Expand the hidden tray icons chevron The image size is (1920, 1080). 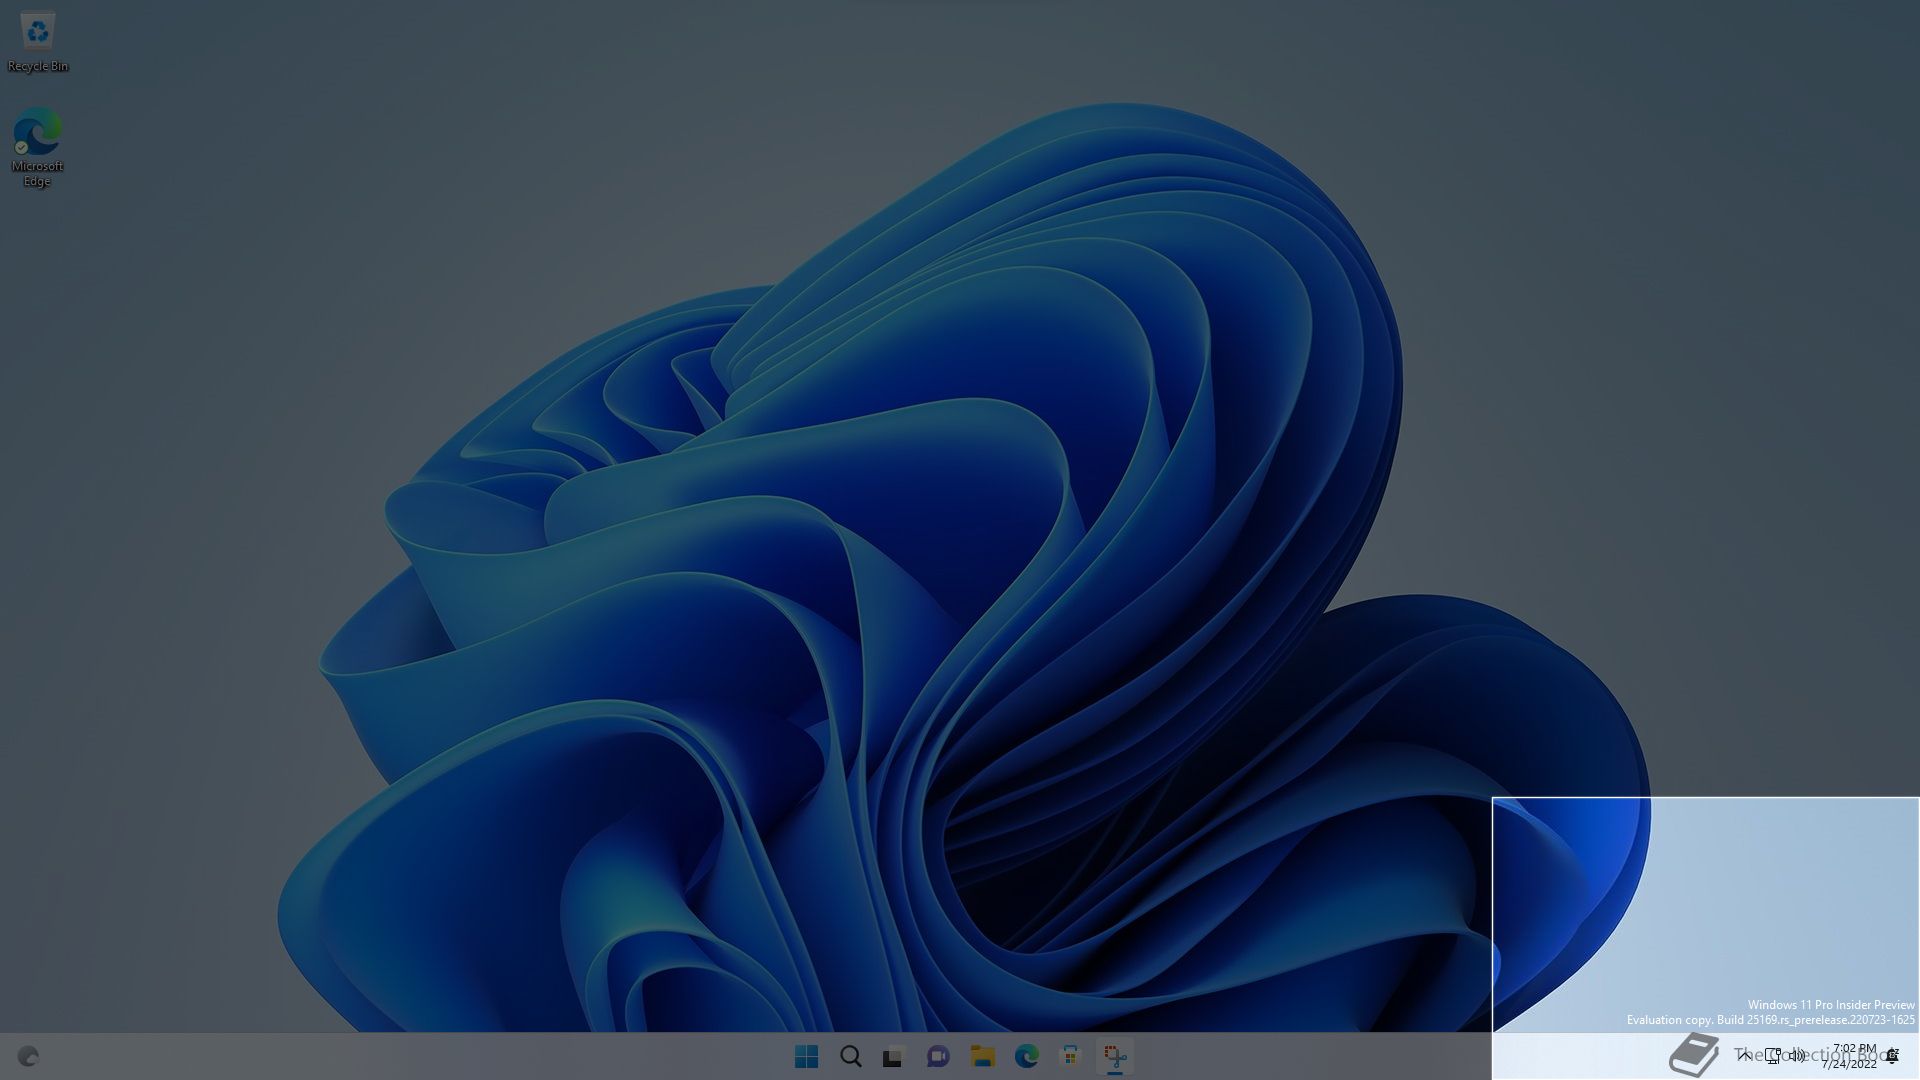point(1745,1055)
